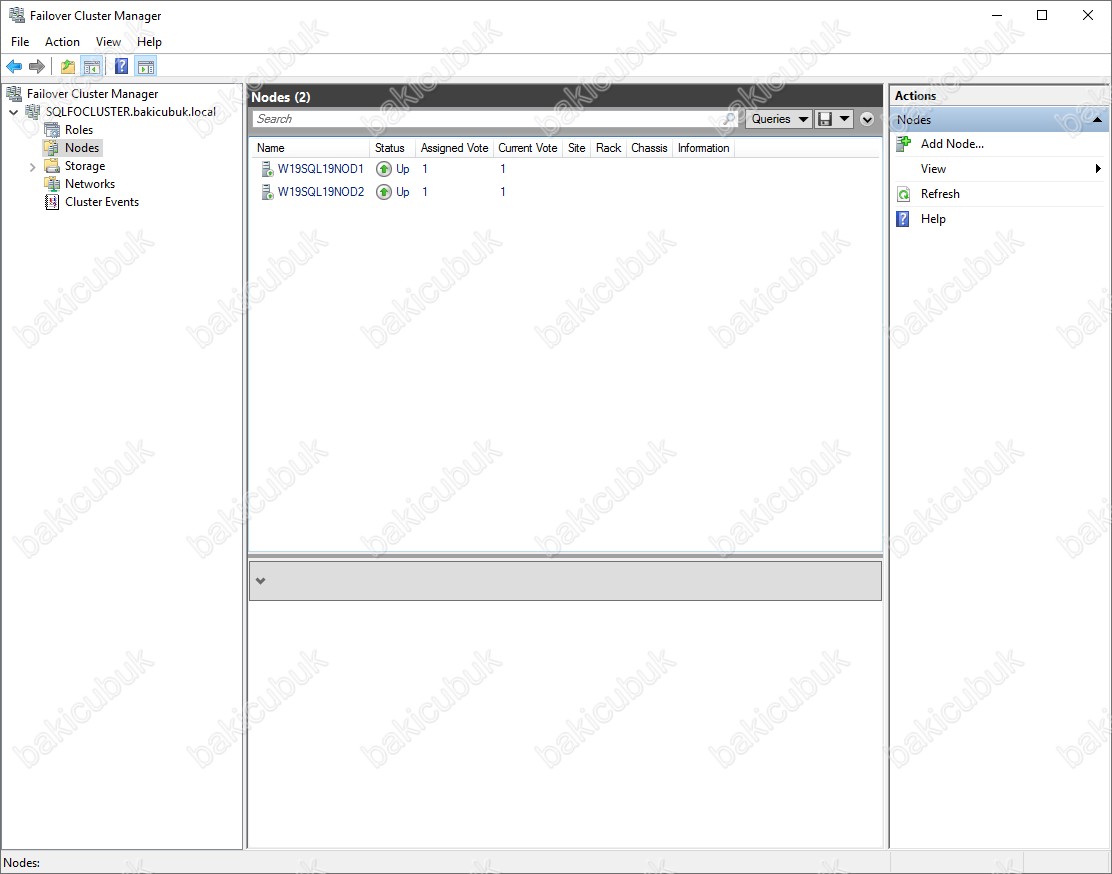1112x874 pixels.
Task: Click the Up one level folder icon
Action: click(x=67, y=67)
